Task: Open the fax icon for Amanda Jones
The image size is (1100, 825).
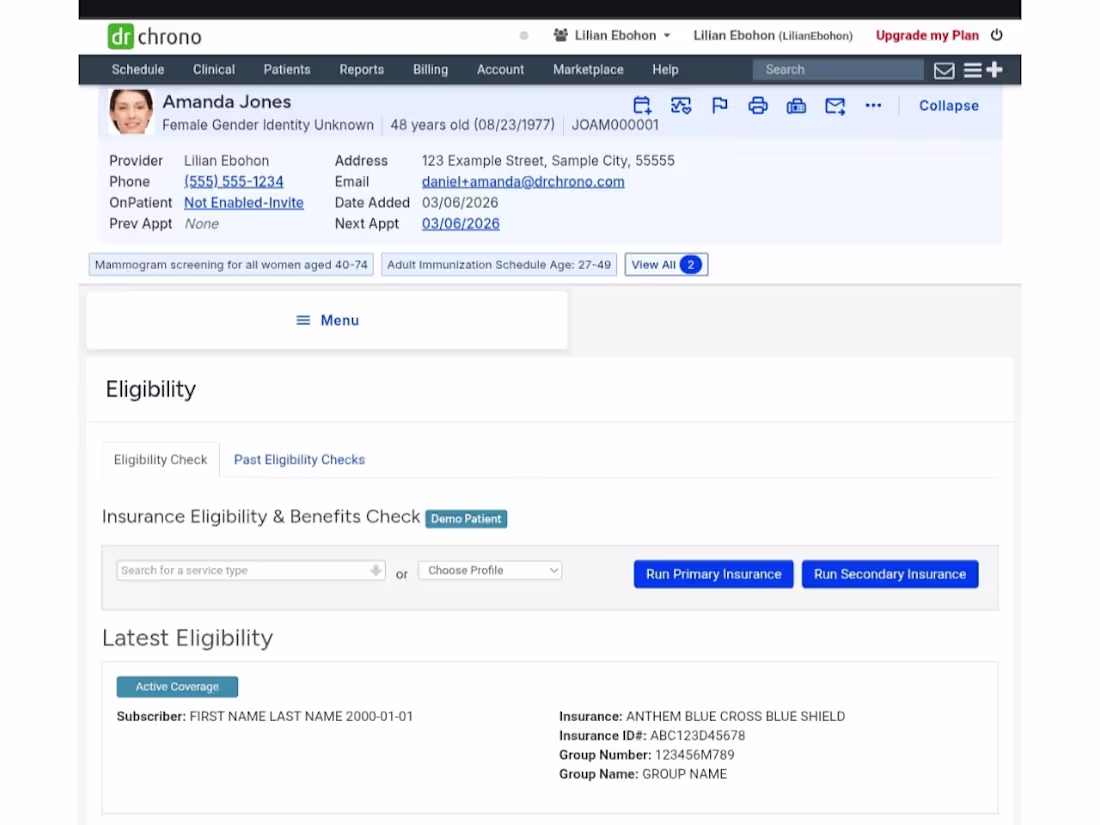Action: [x=796, y=105]
